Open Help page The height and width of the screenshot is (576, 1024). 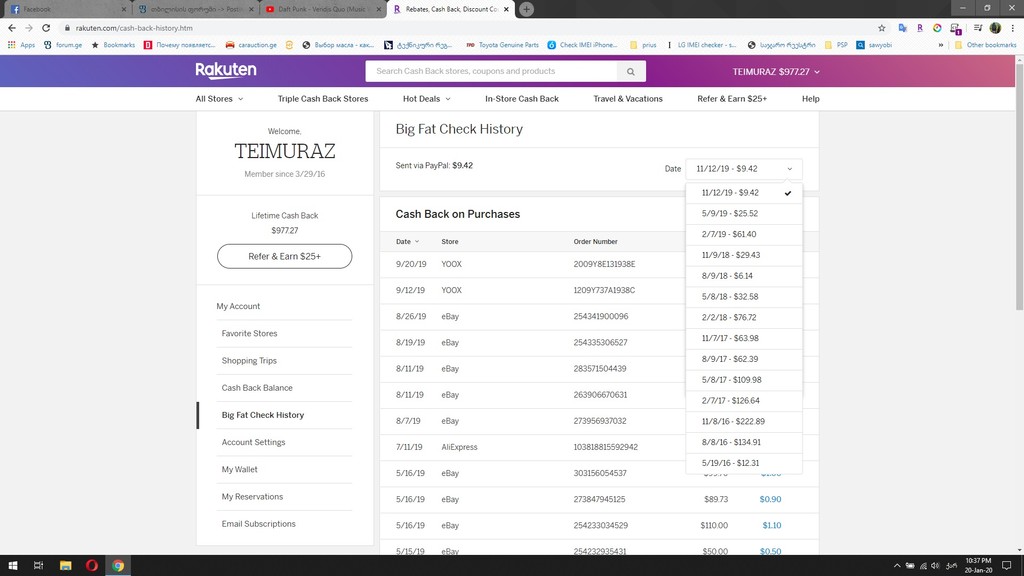pyautogui.click(x=810, y=99)
